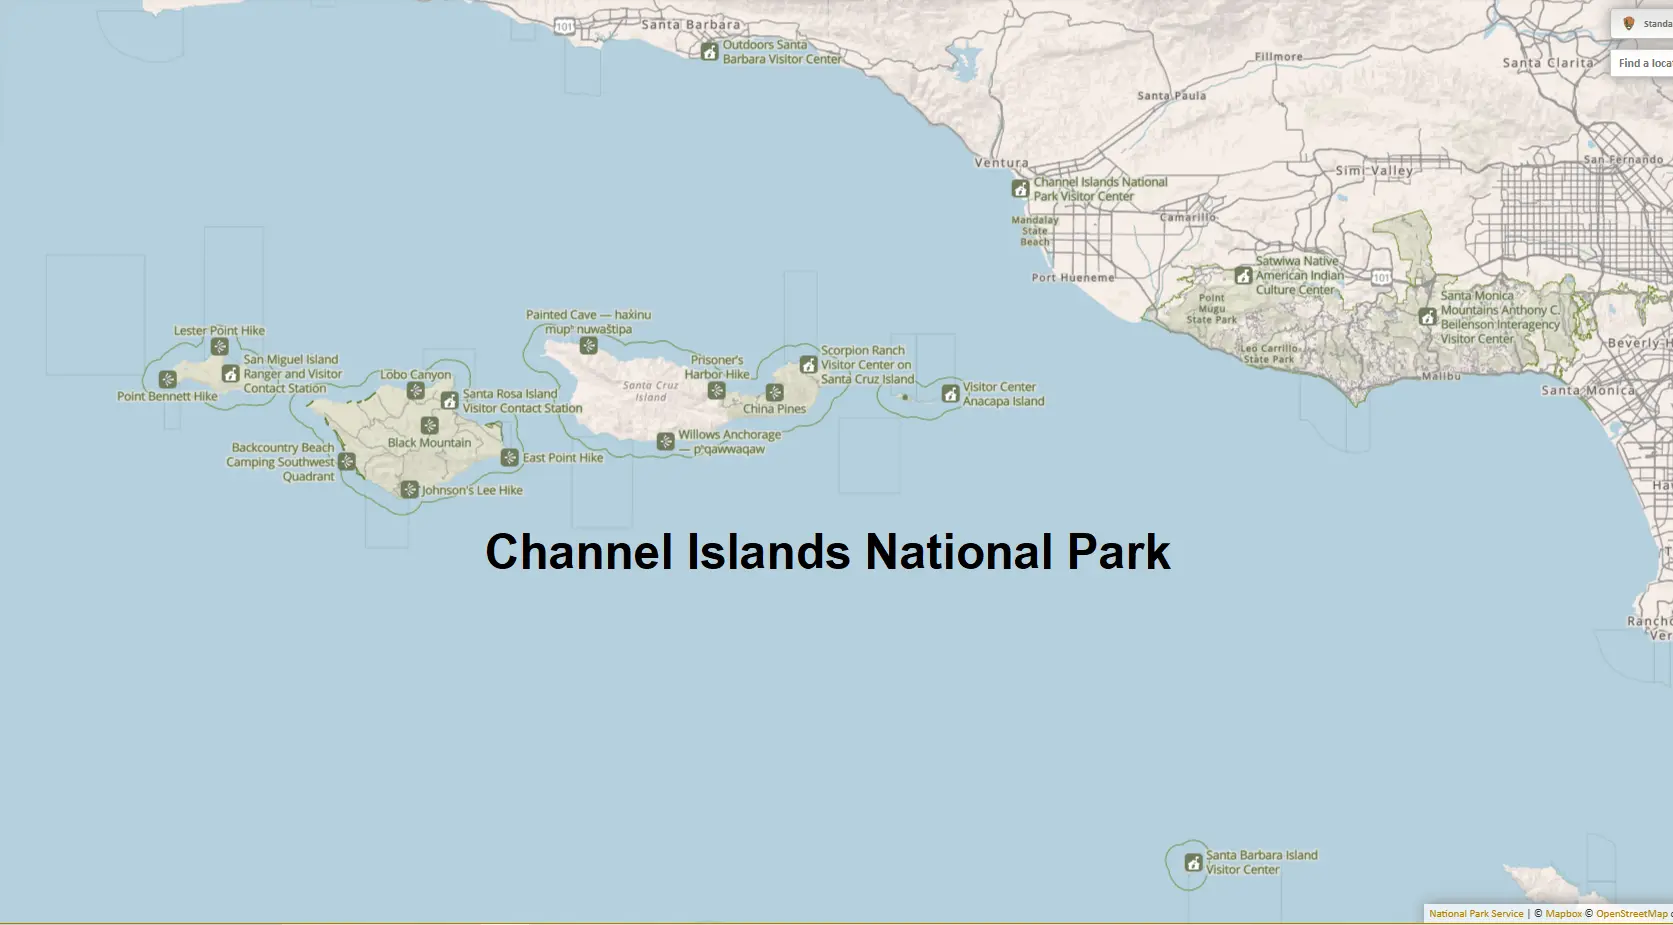Click the Santa Barbara Island Visitor Center icon

[1194, 862]
